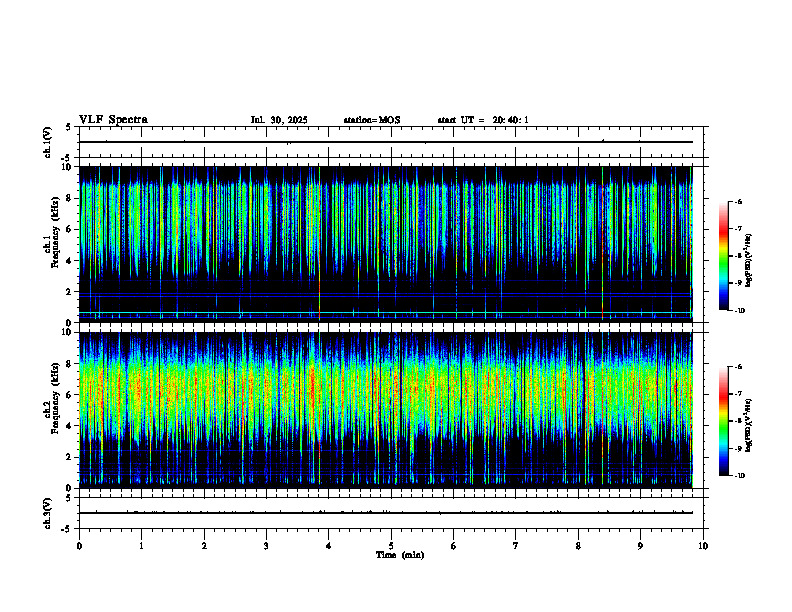This screenshot has width=792, height=612.
Task: Click the time axis tick label '6'
Action: 454,546
